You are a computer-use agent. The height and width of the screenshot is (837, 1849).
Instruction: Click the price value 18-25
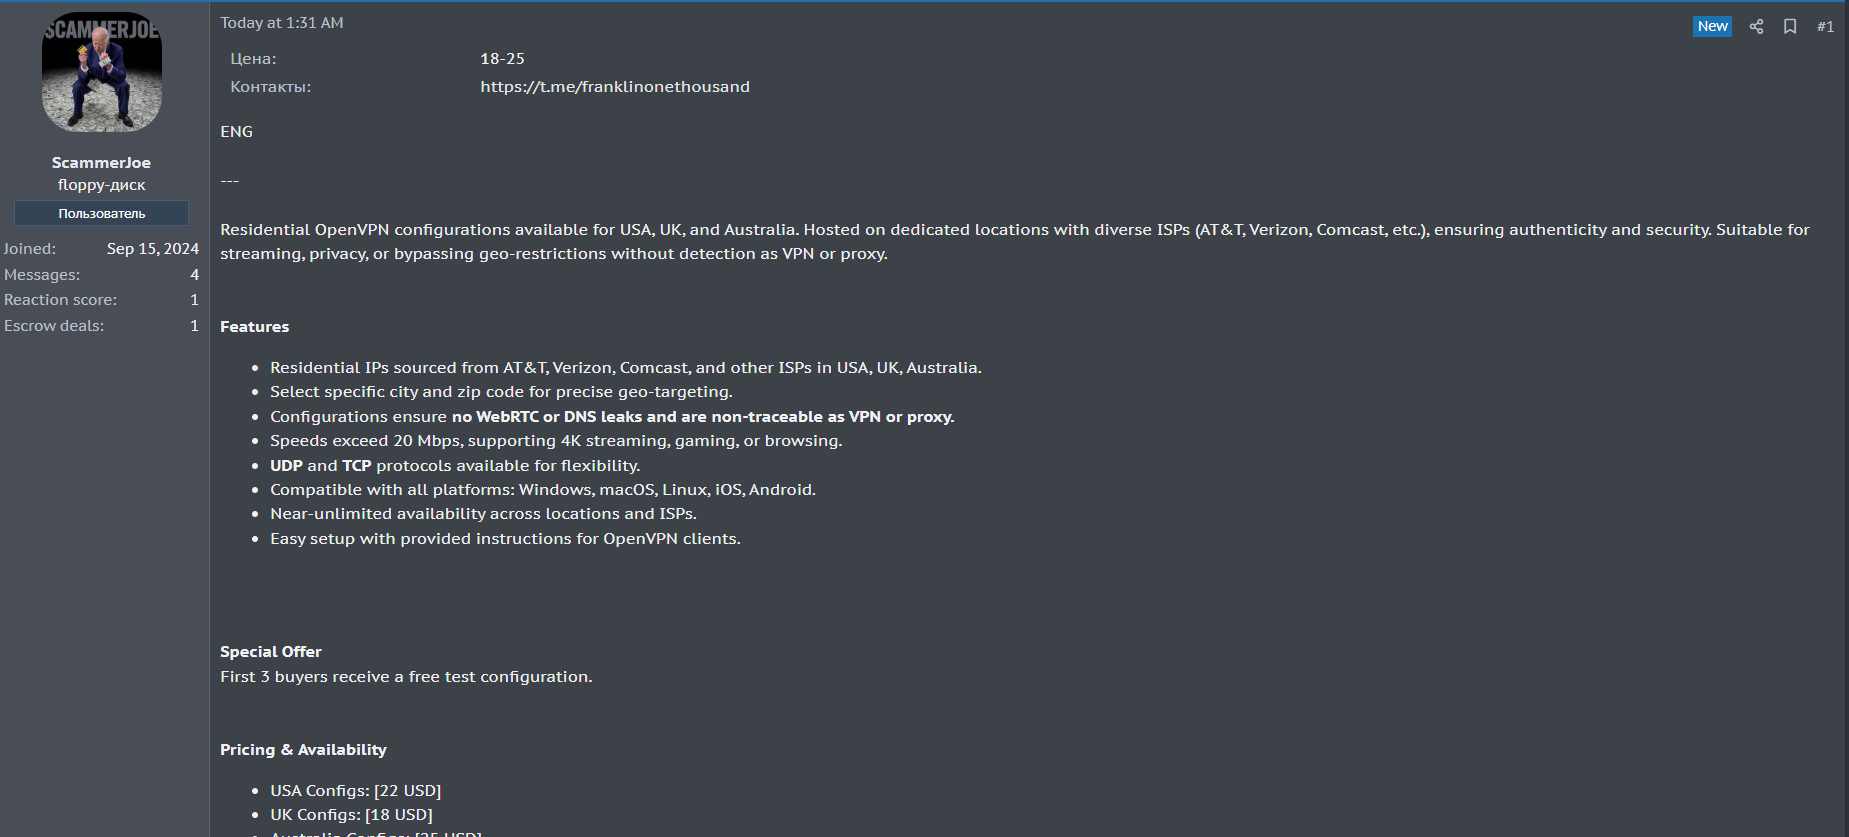tap(502, 59)
